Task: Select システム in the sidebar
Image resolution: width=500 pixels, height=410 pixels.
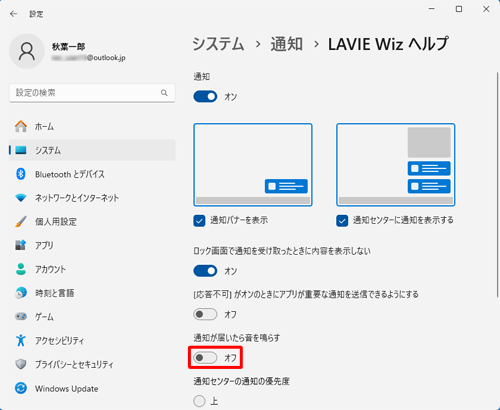Action: point(92,150)
